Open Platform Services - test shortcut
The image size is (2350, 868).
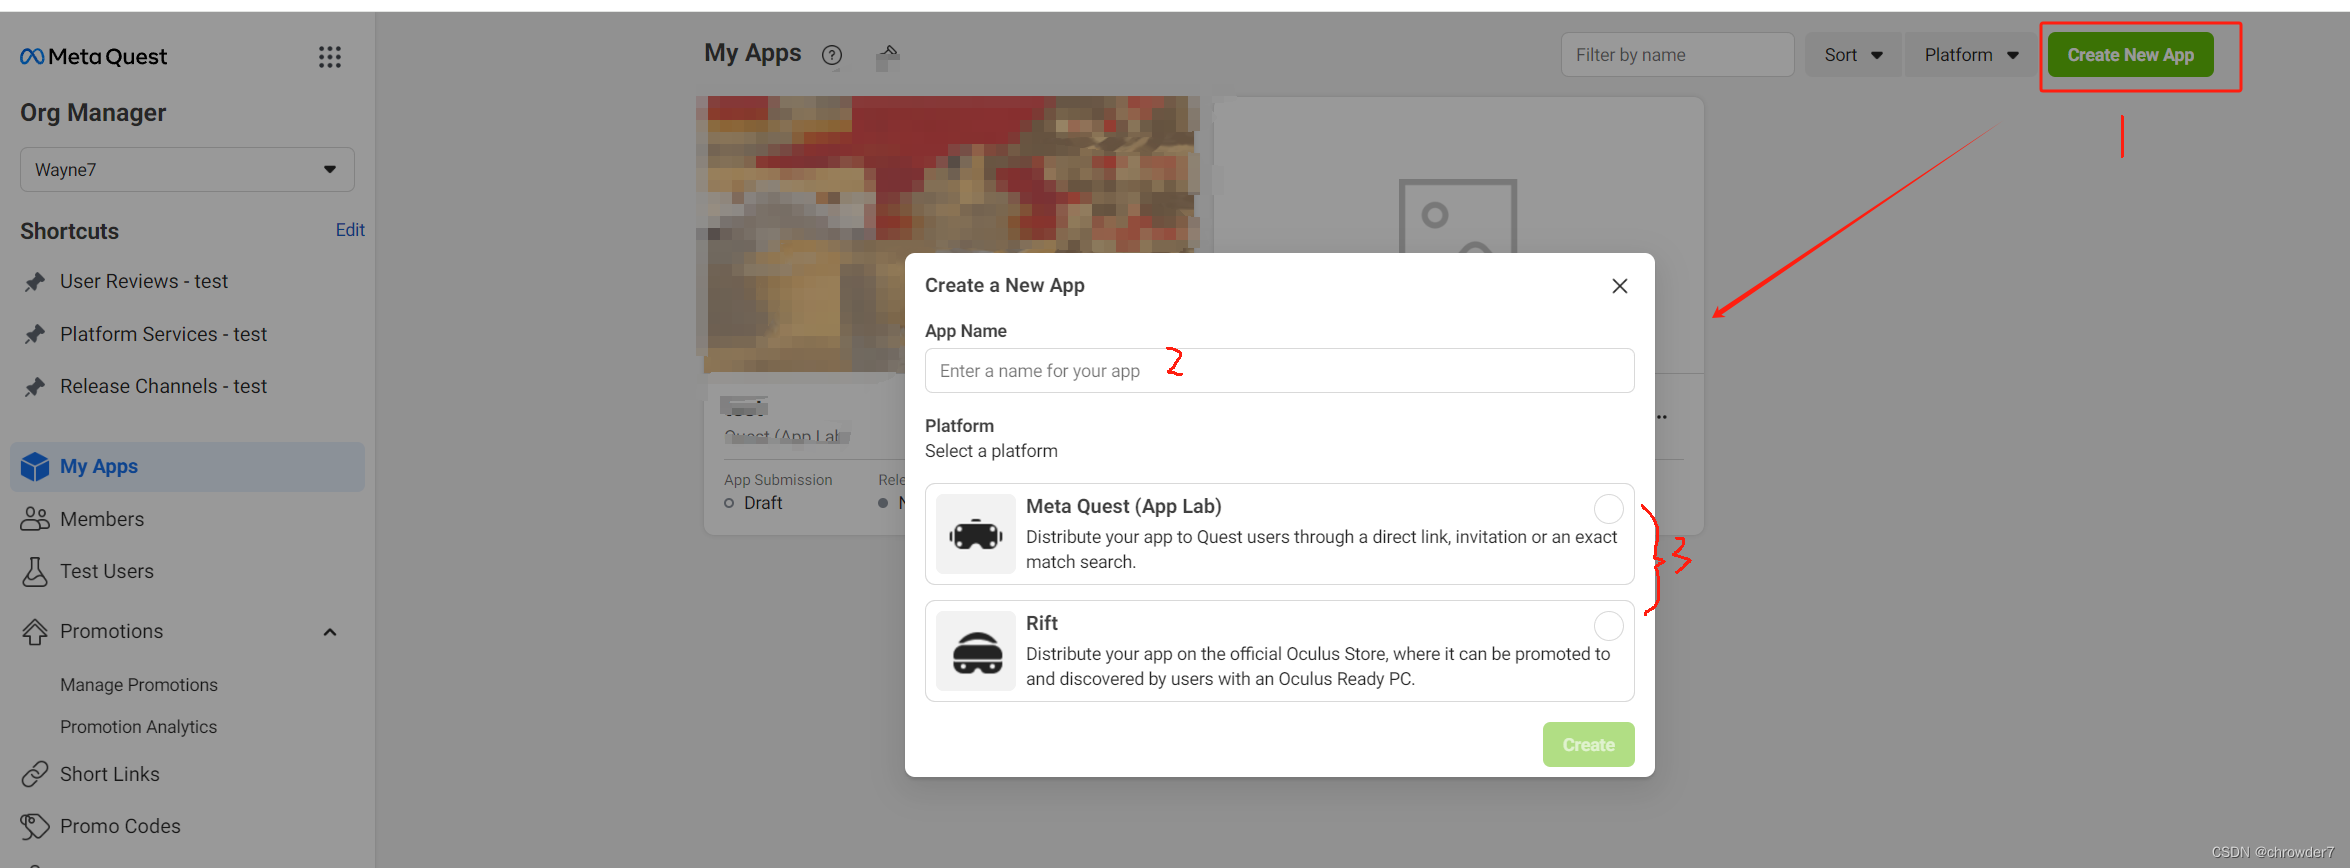(163, 334)
